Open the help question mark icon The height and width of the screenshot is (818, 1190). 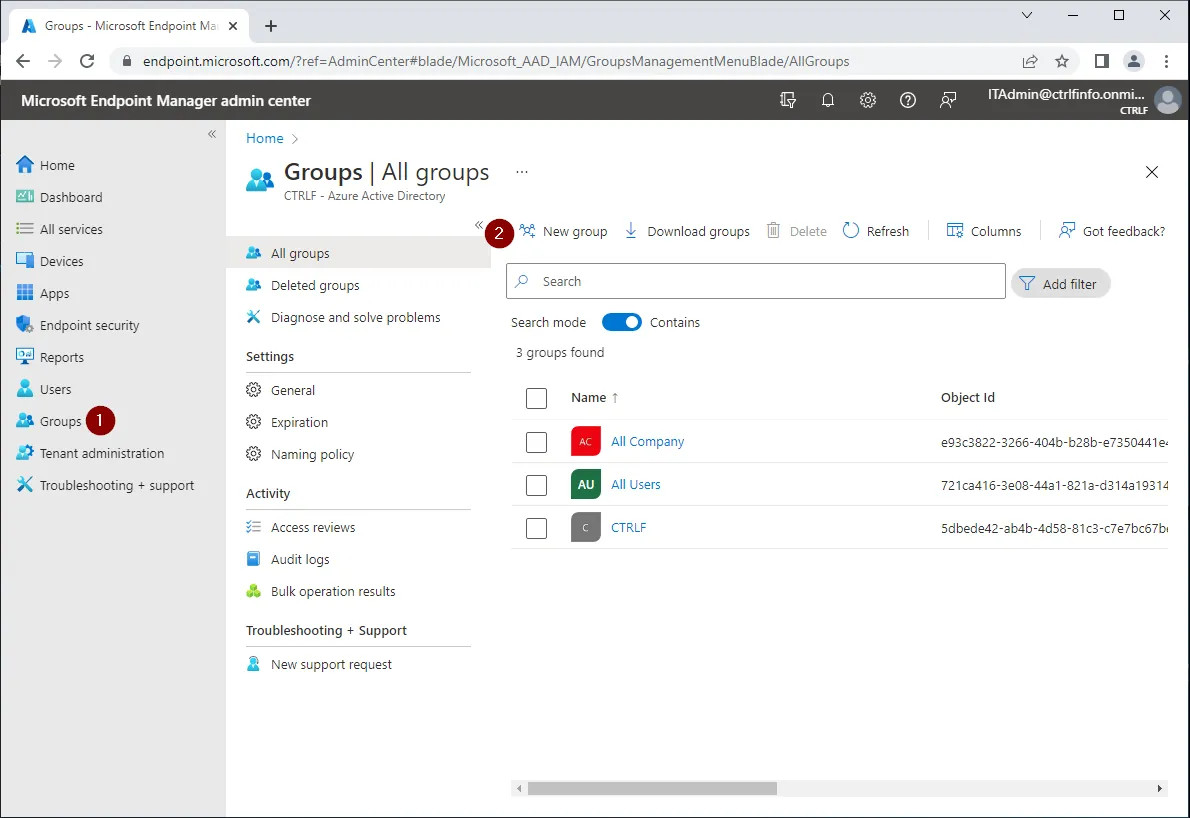coord(908,100)
